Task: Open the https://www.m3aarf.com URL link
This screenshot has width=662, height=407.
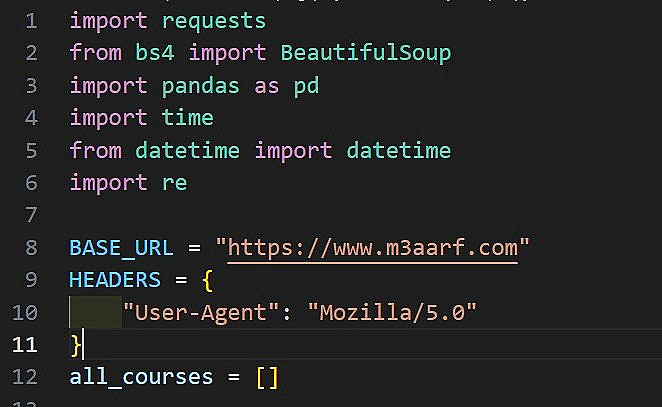Action: click(x=373, y=247)
